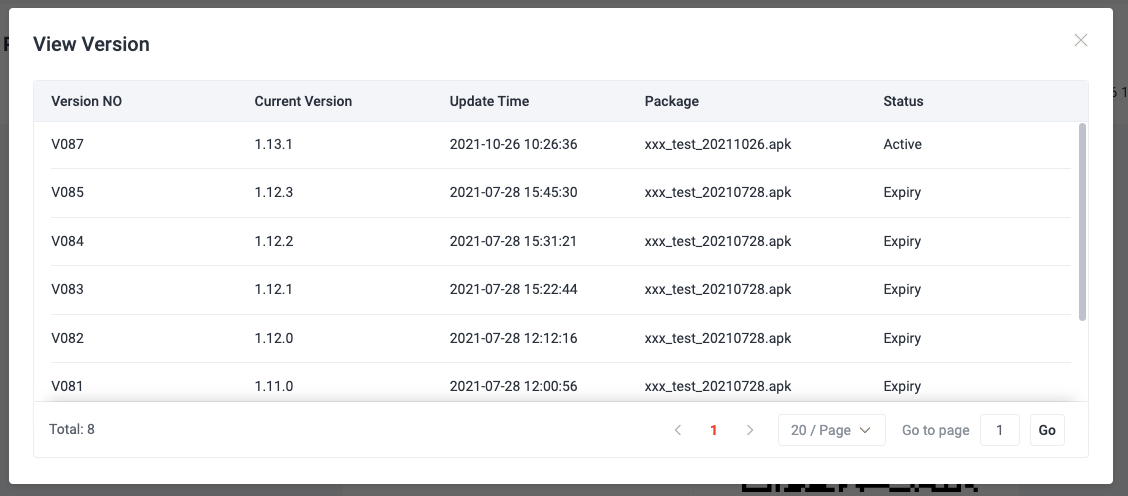1128x496 pixels.
Task: Click the Status column header
Action: click(x=903, y=102)
